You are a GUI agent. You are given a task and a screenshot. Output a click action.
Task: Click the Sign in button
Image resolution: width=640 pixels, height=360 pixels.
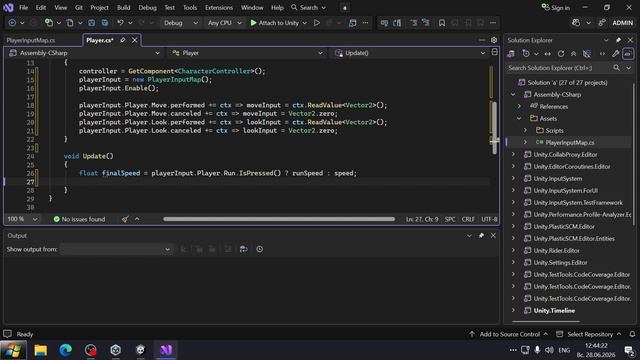click(x=556, y=7)
